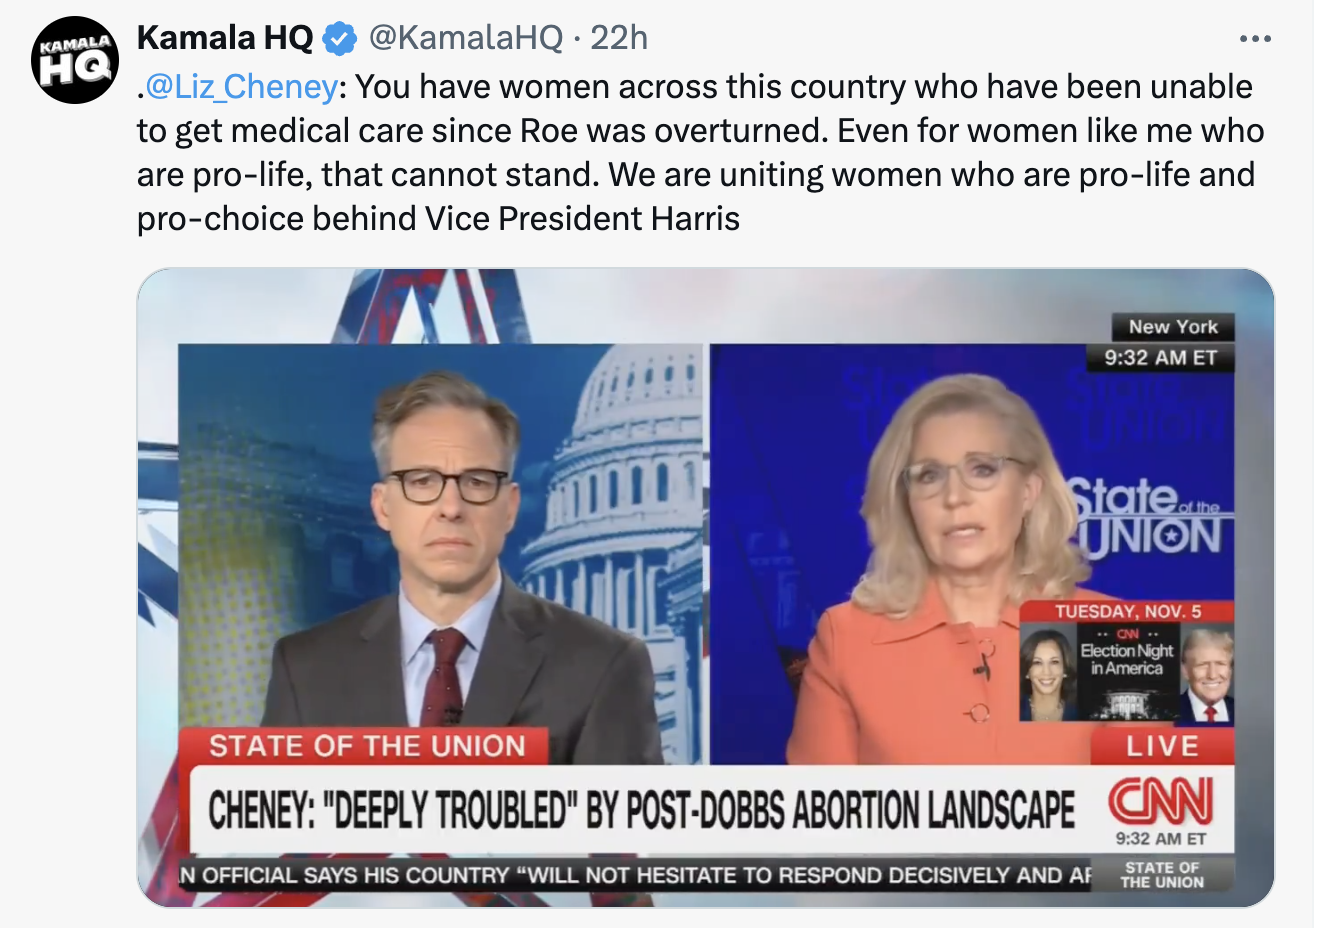Click the red LIVE badge in the video
Viewport: 1320px width, 928px height.
[x=1162, y=746]
